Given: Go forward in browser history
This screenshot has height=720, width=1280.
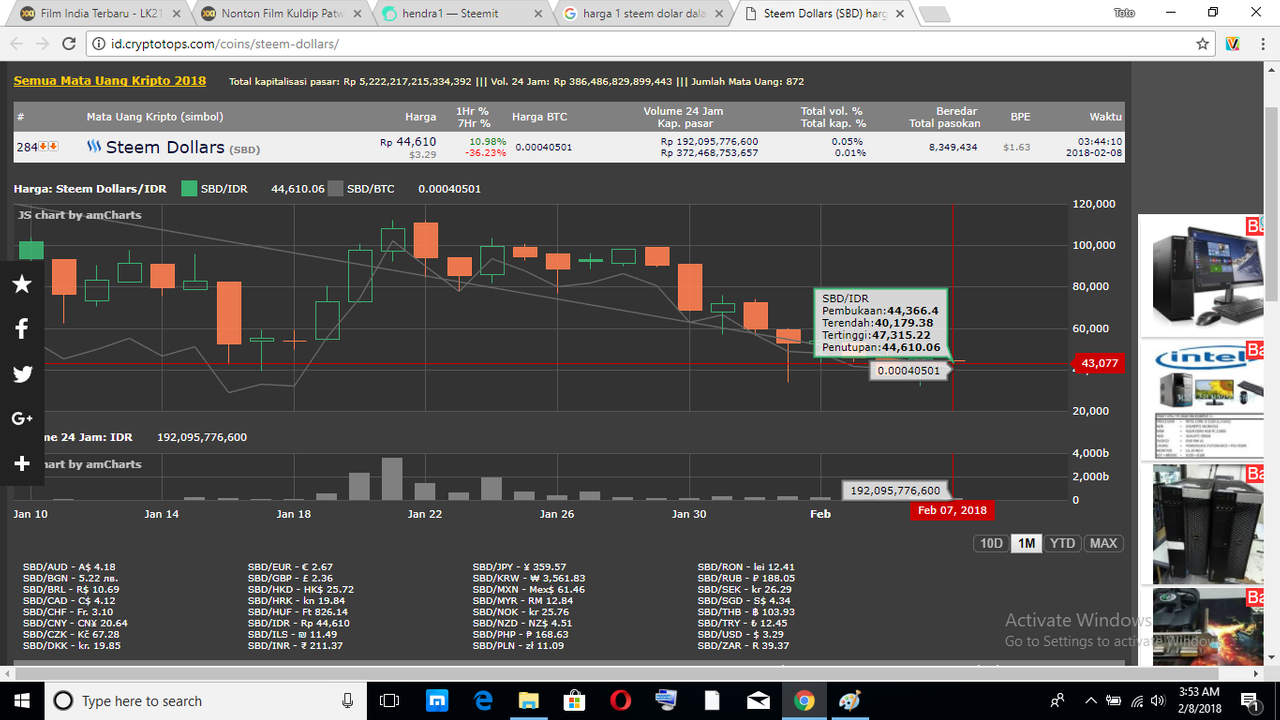Looking at the screenshot, I should 43,44.
